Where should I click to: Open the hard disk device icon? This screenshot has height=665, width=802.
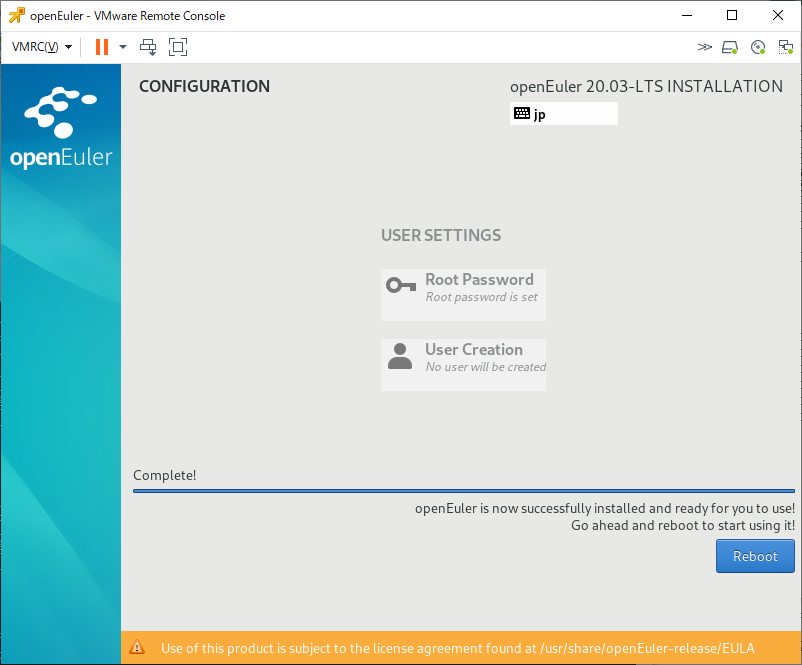pyautogui.click(x=730, y=47)
